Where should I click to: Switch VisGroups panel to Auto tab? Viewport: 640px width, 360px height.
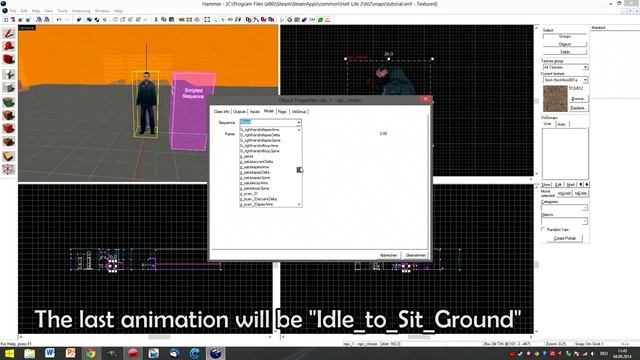pos(562,124)
